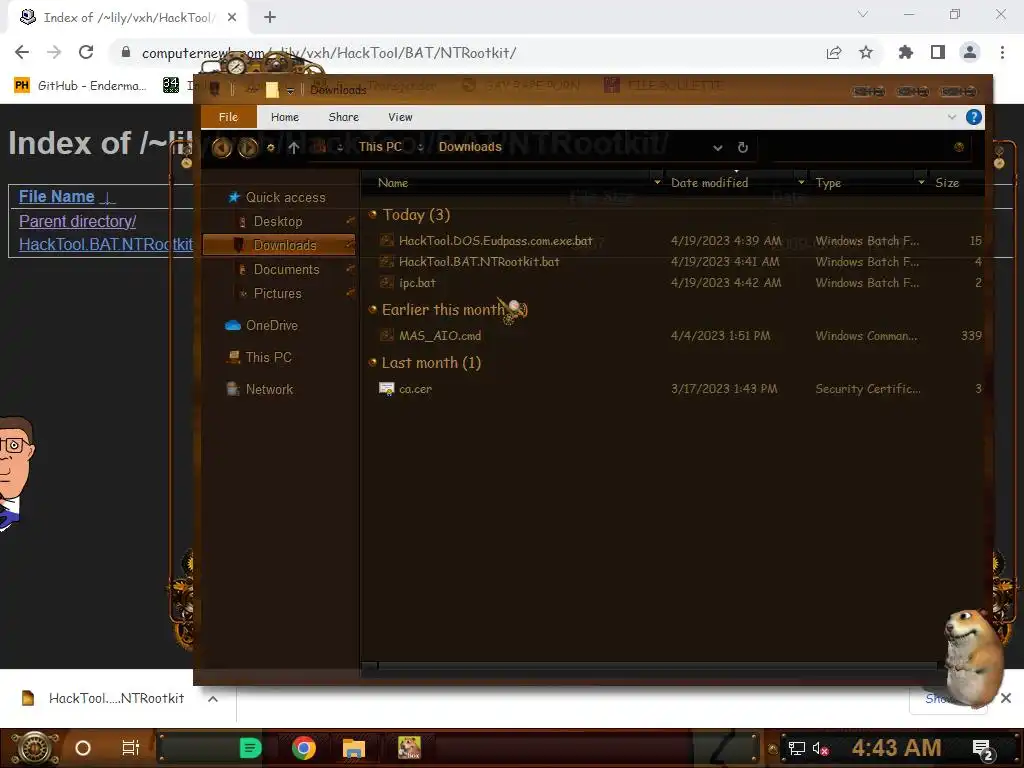The height and width of the screenshot is (768, 1024).
Task: Open Cortana circle on taskbar
Action: (83, 748)
